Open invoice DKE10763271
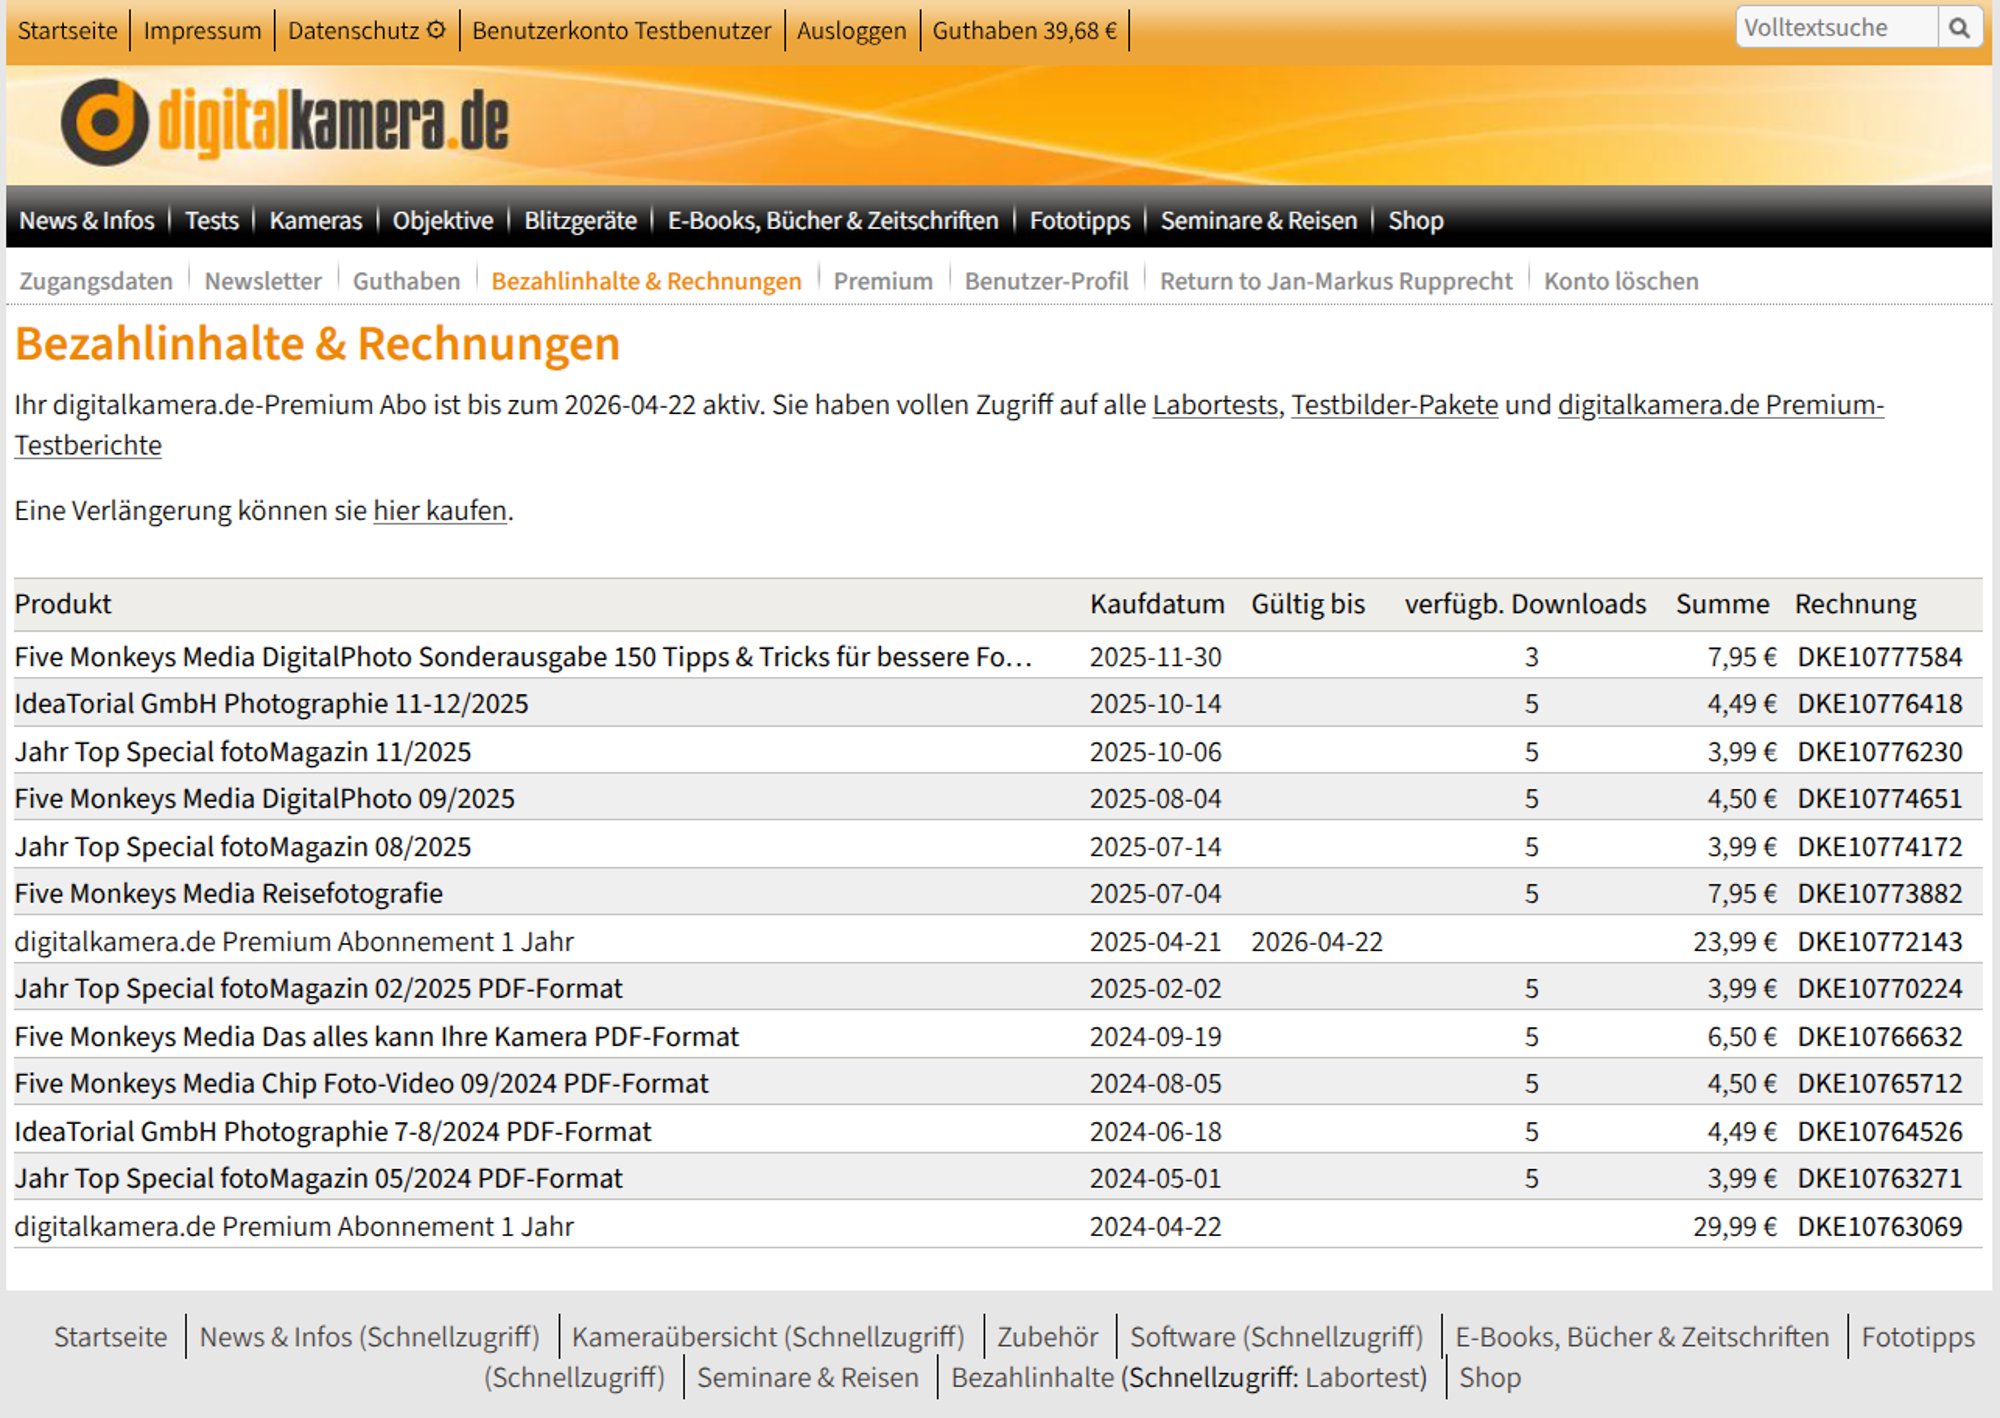The width and height of the screenshot is (2000, 1418). pos(1880,1179)
